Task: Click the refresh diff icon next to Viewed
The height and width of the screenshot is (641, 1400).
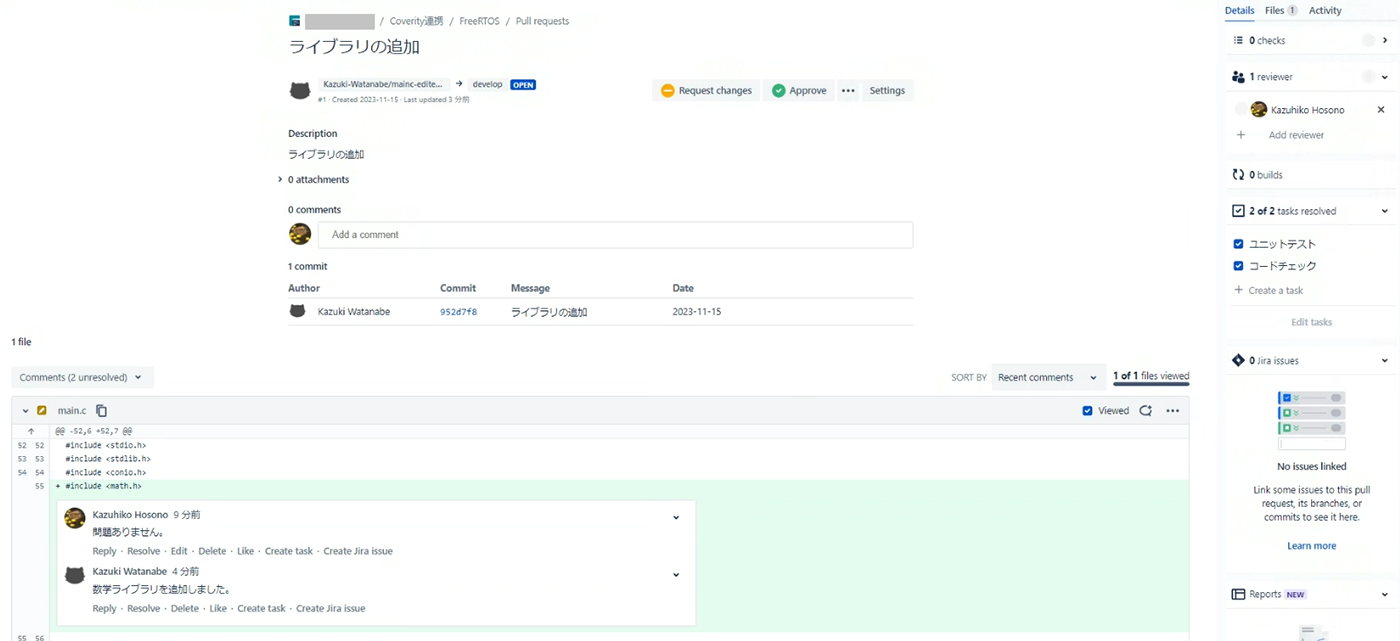Action: click(x=1146, y=411)
